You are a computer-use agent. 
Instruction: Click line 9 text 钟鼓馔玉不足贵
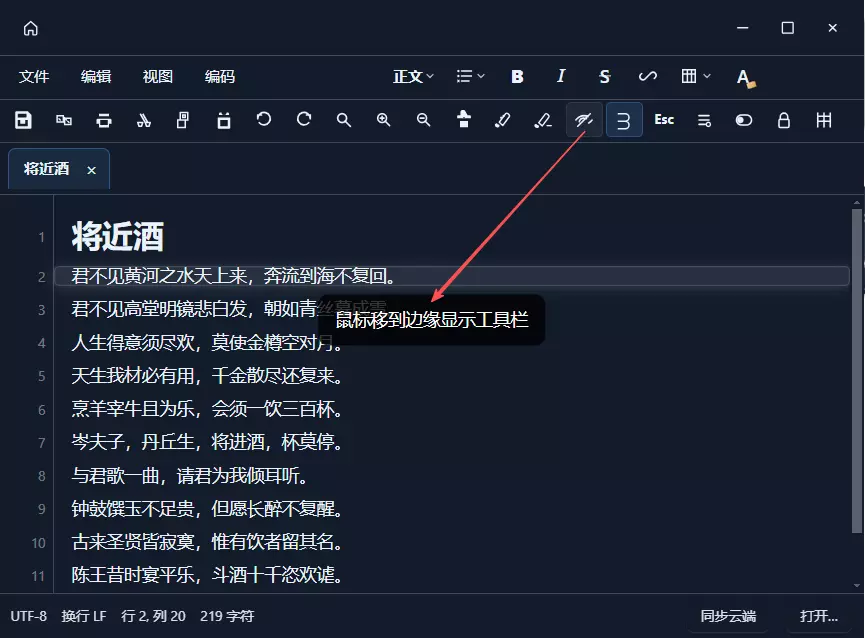point(132,508)
